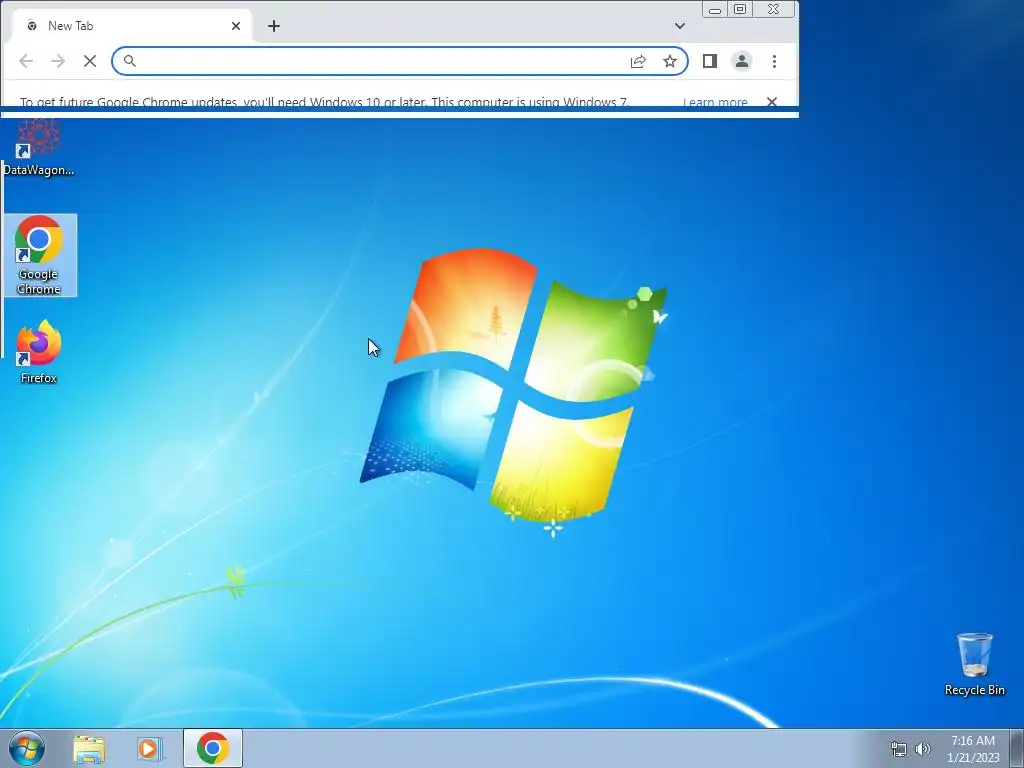Open Windows Explorer from the taskbar
The image size is (1024, 768).
(x=89, y=748)
